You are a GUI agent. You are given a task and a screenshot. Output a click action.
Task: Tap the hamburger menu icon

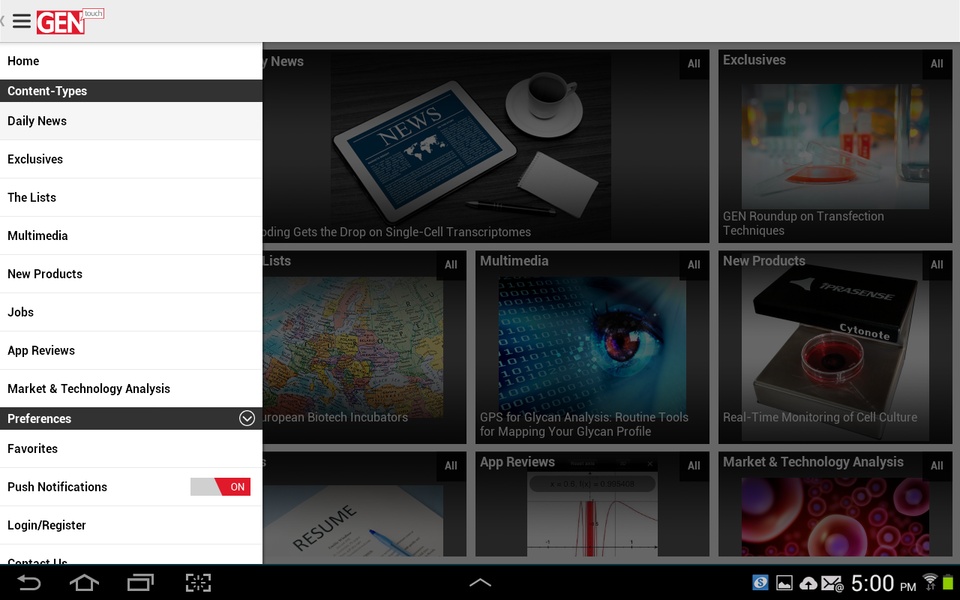click(21, 21)
